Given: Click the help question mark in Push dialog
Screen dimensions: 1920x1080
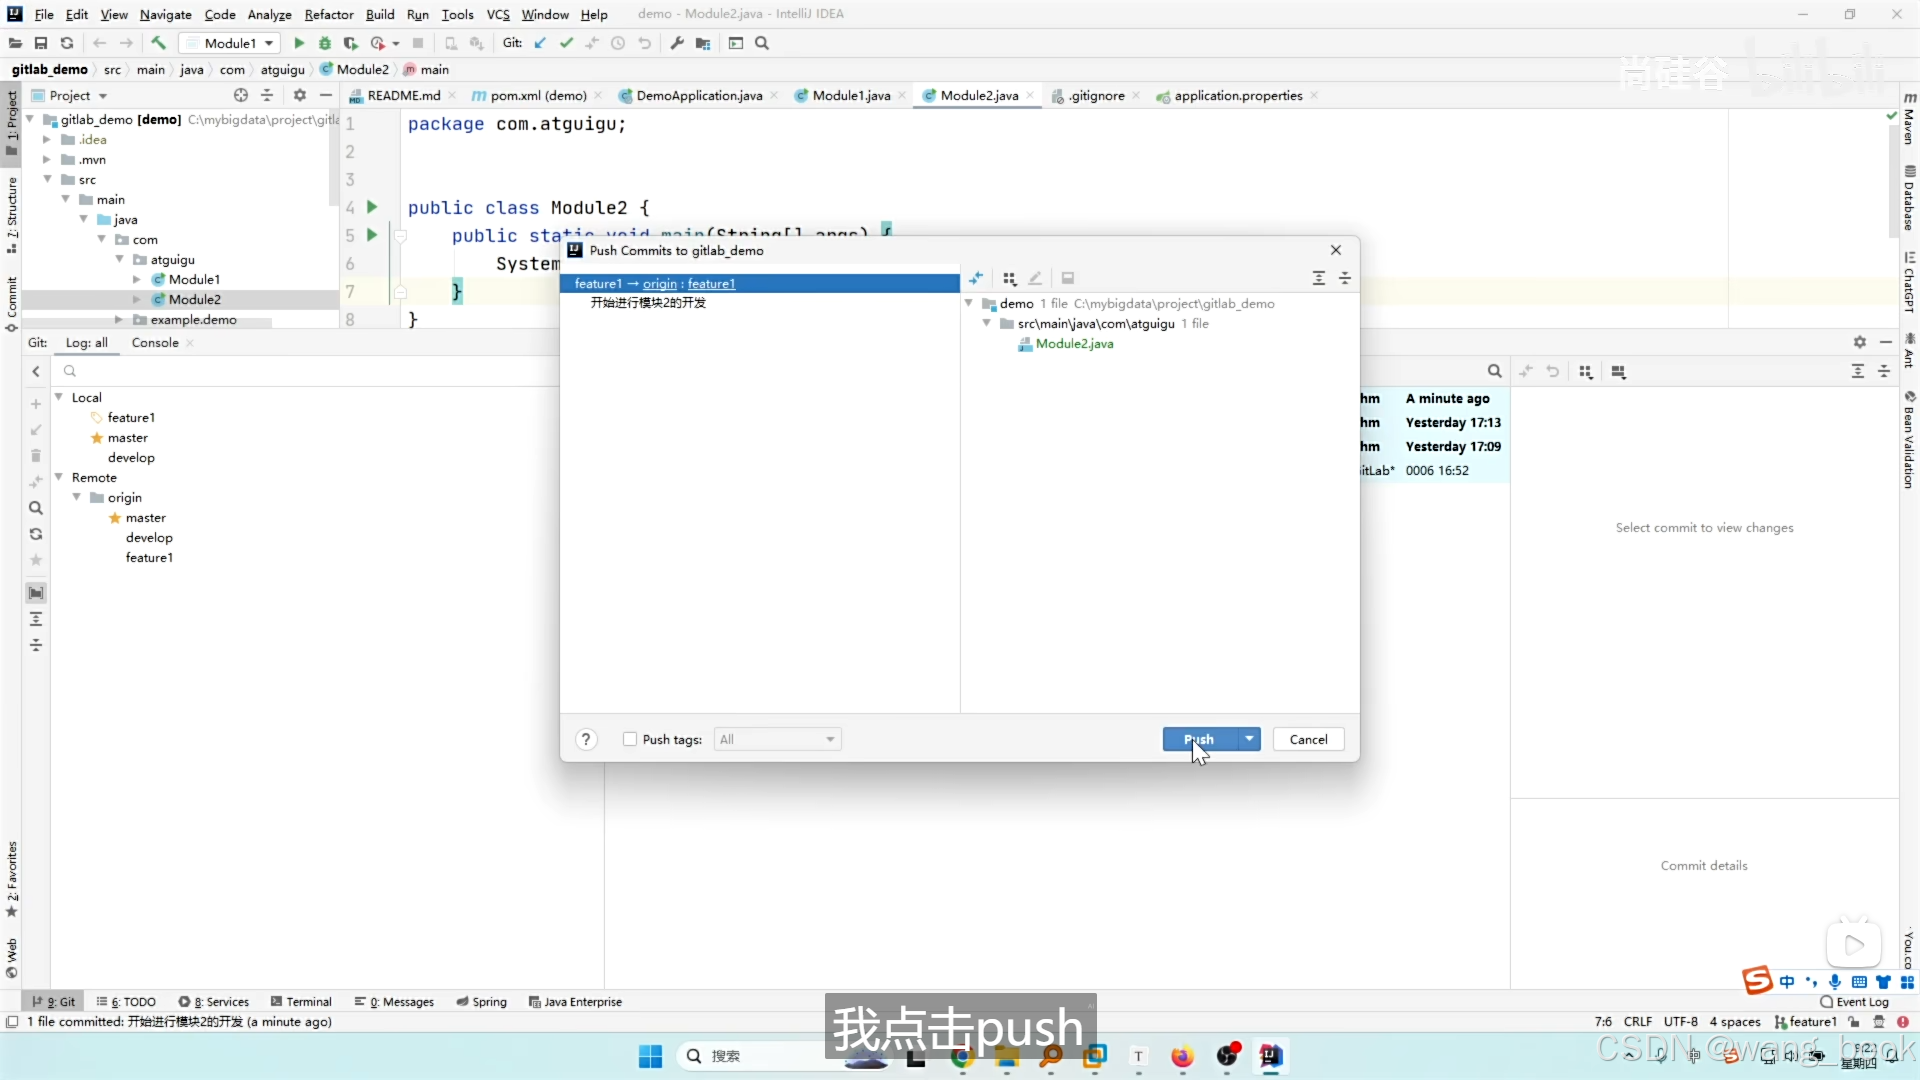Looking at the screenshot, I should (586, 739).
